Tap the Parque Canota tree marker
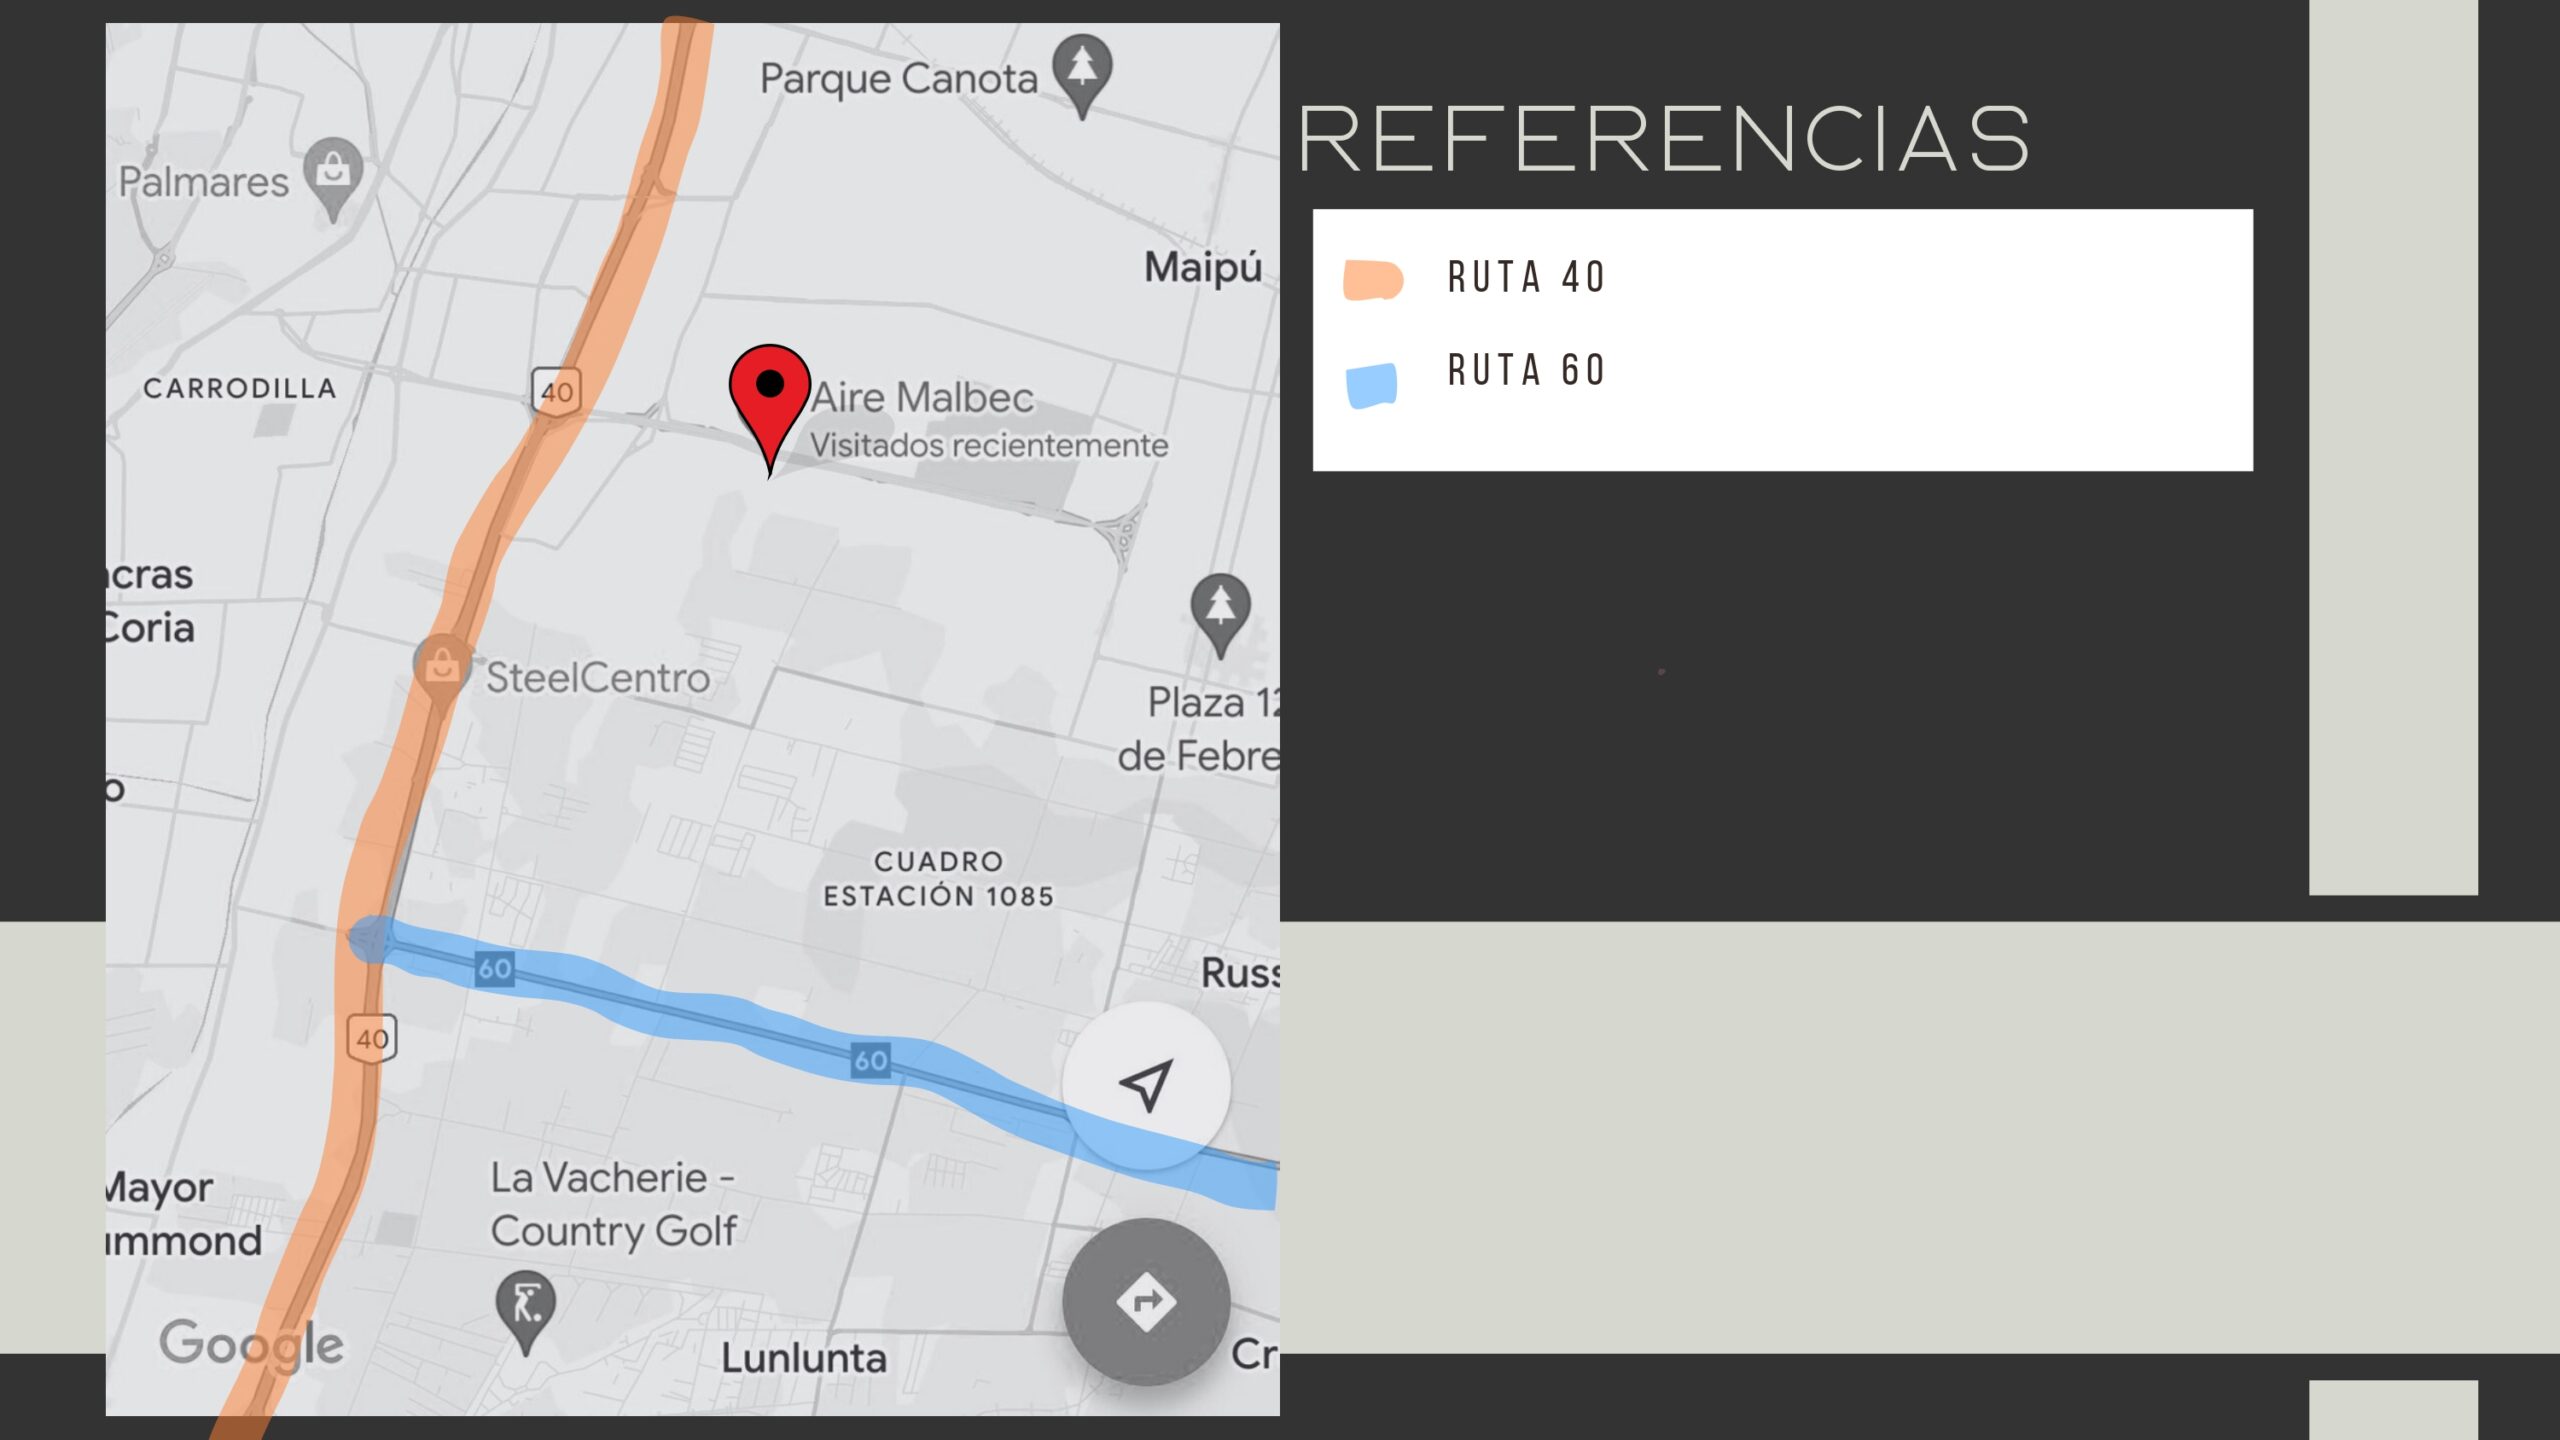 click(1082, 72)
